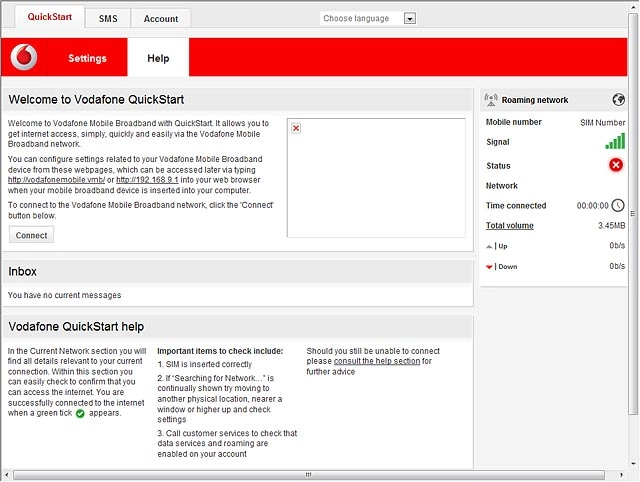Switch to the QuickStart tab
Screen dimensions: 640x482
(x=50, y=17)
